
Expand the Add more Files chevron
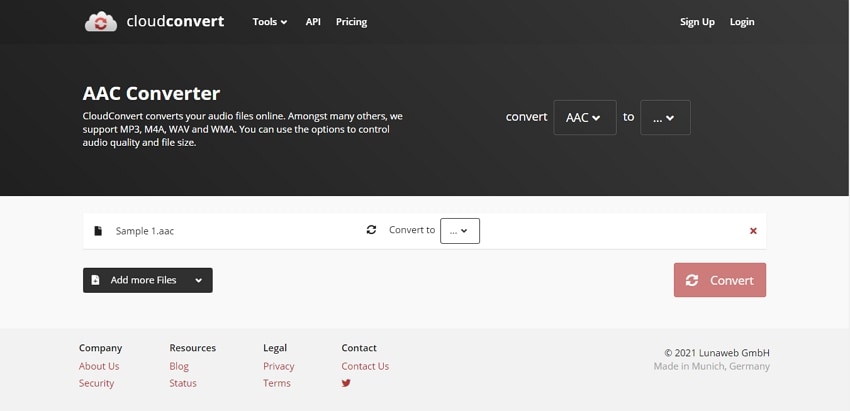(198, 280)
